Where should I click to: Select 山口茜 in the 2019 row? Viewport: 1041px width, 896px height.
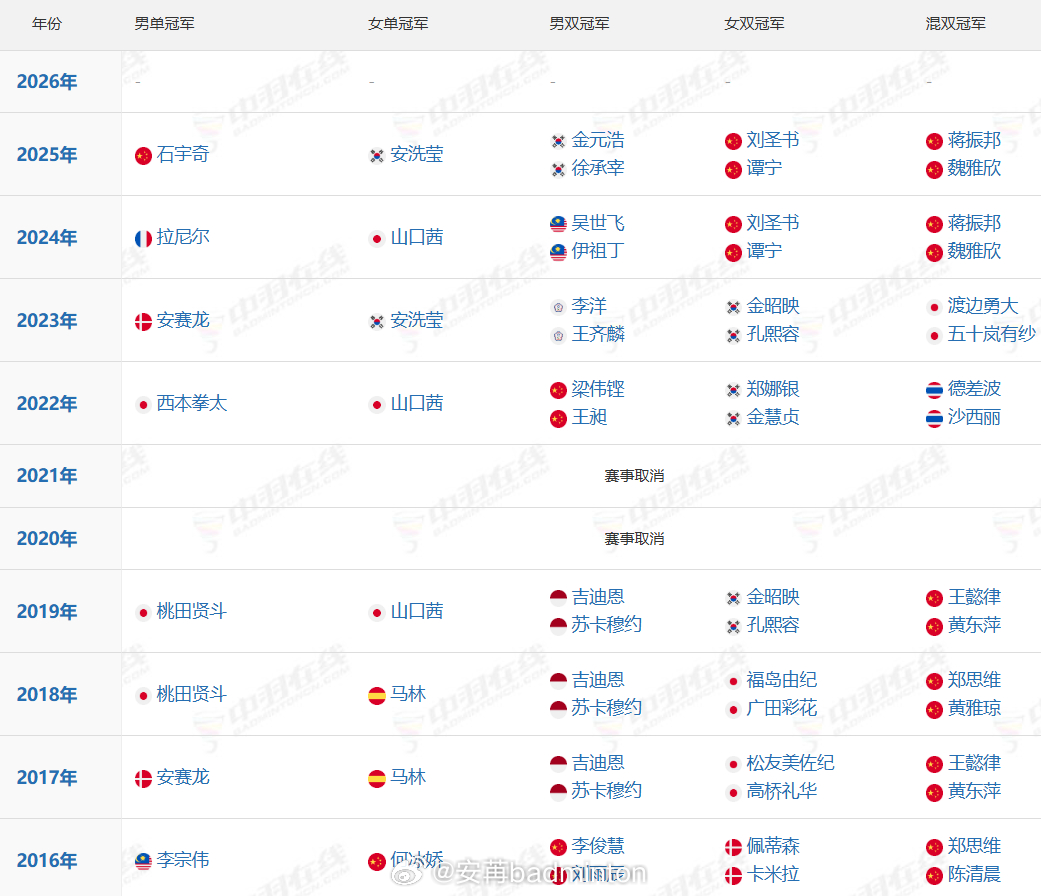(417, 611)
